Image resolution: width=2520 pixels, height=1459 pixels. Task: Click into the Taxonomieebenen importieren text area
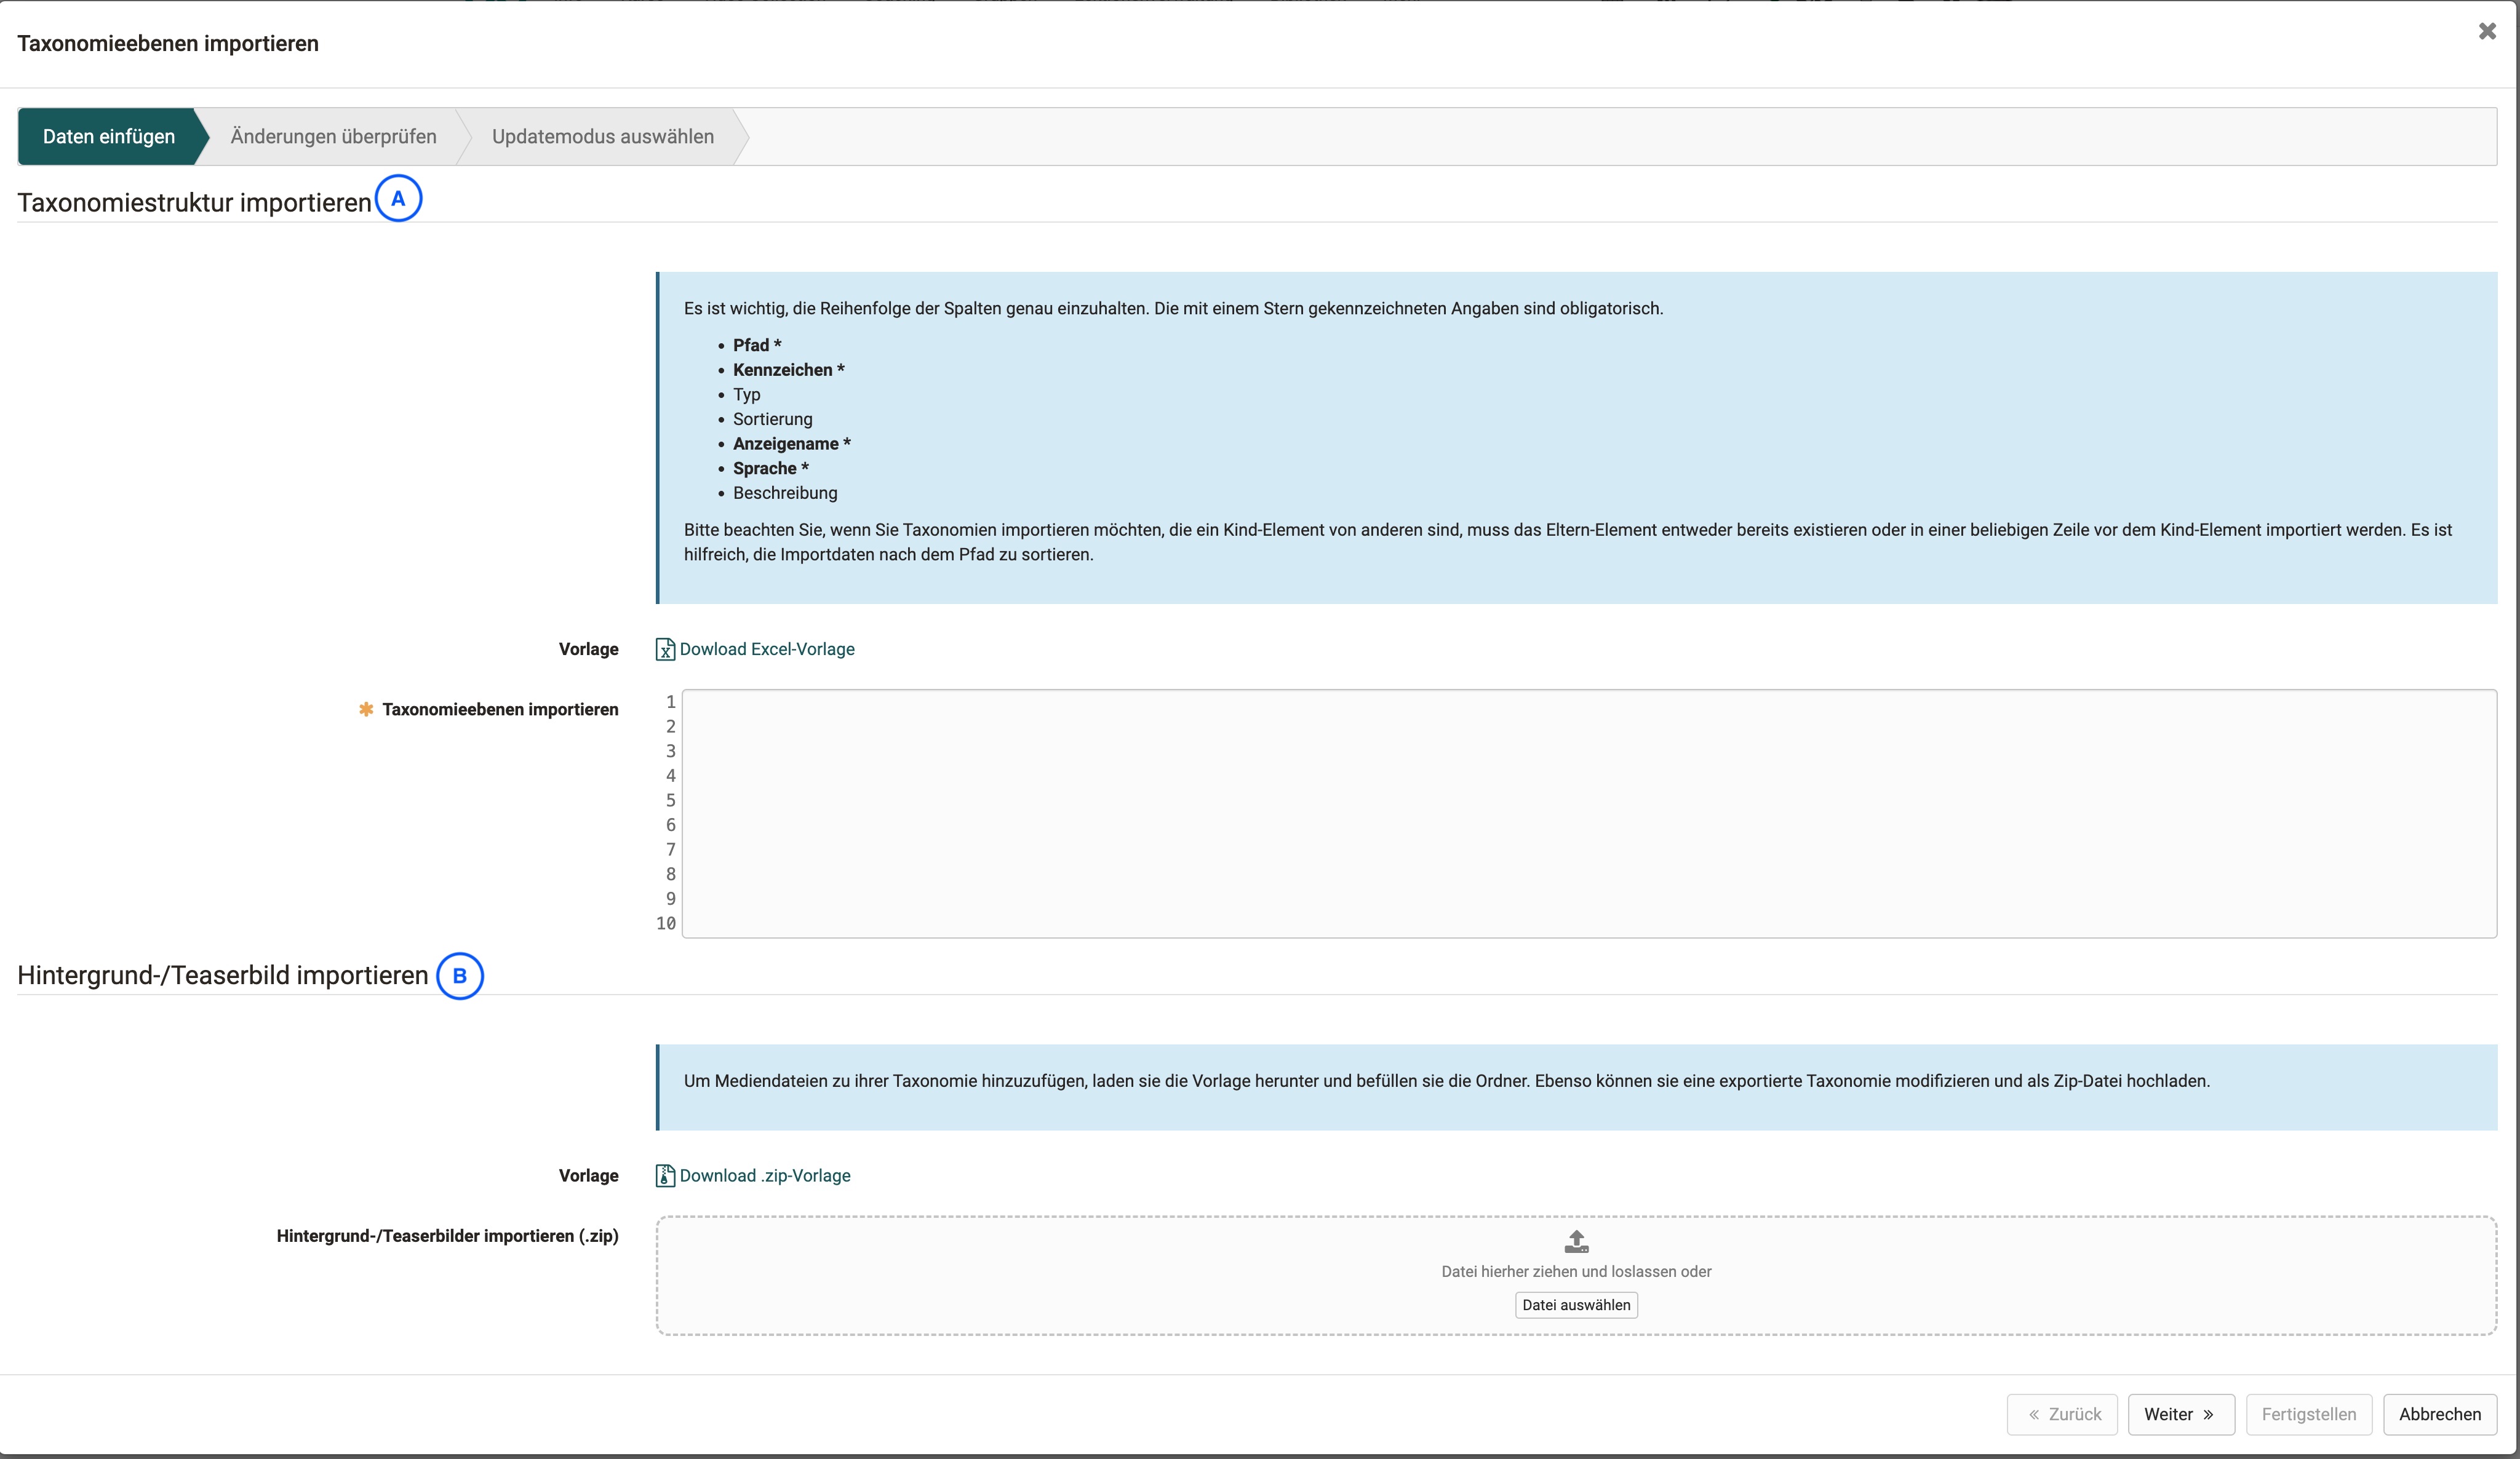pyautogui.click(x=1589, y=813)
